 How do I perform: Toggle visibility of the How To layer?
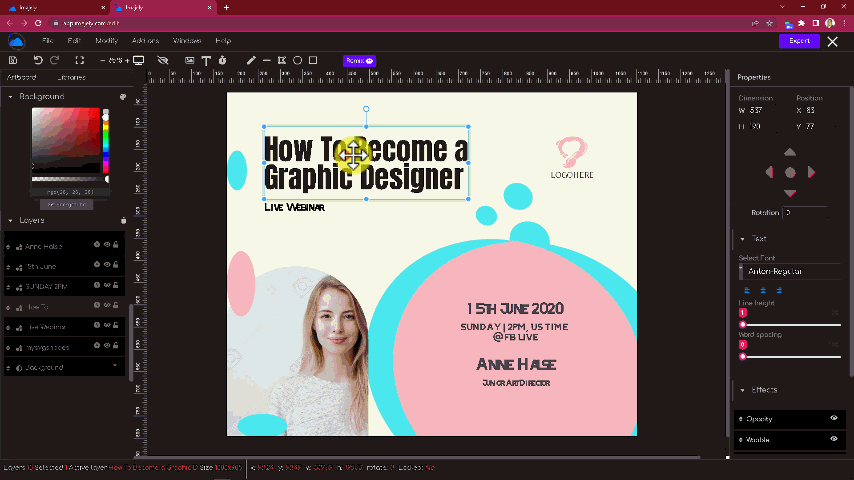pyautogui.click(x=107, y=305)
